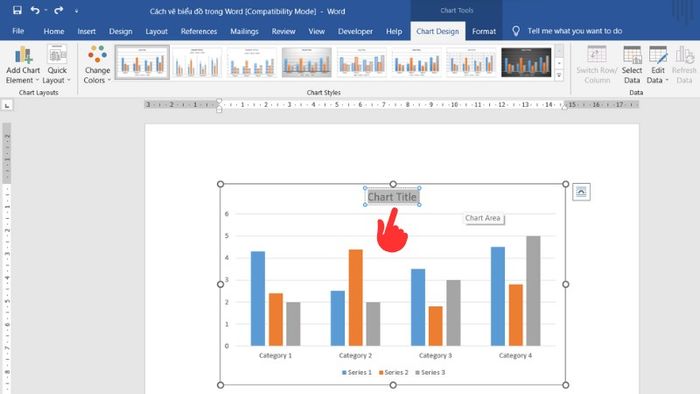Open the Quick Layout dropdown

[57, 65]
